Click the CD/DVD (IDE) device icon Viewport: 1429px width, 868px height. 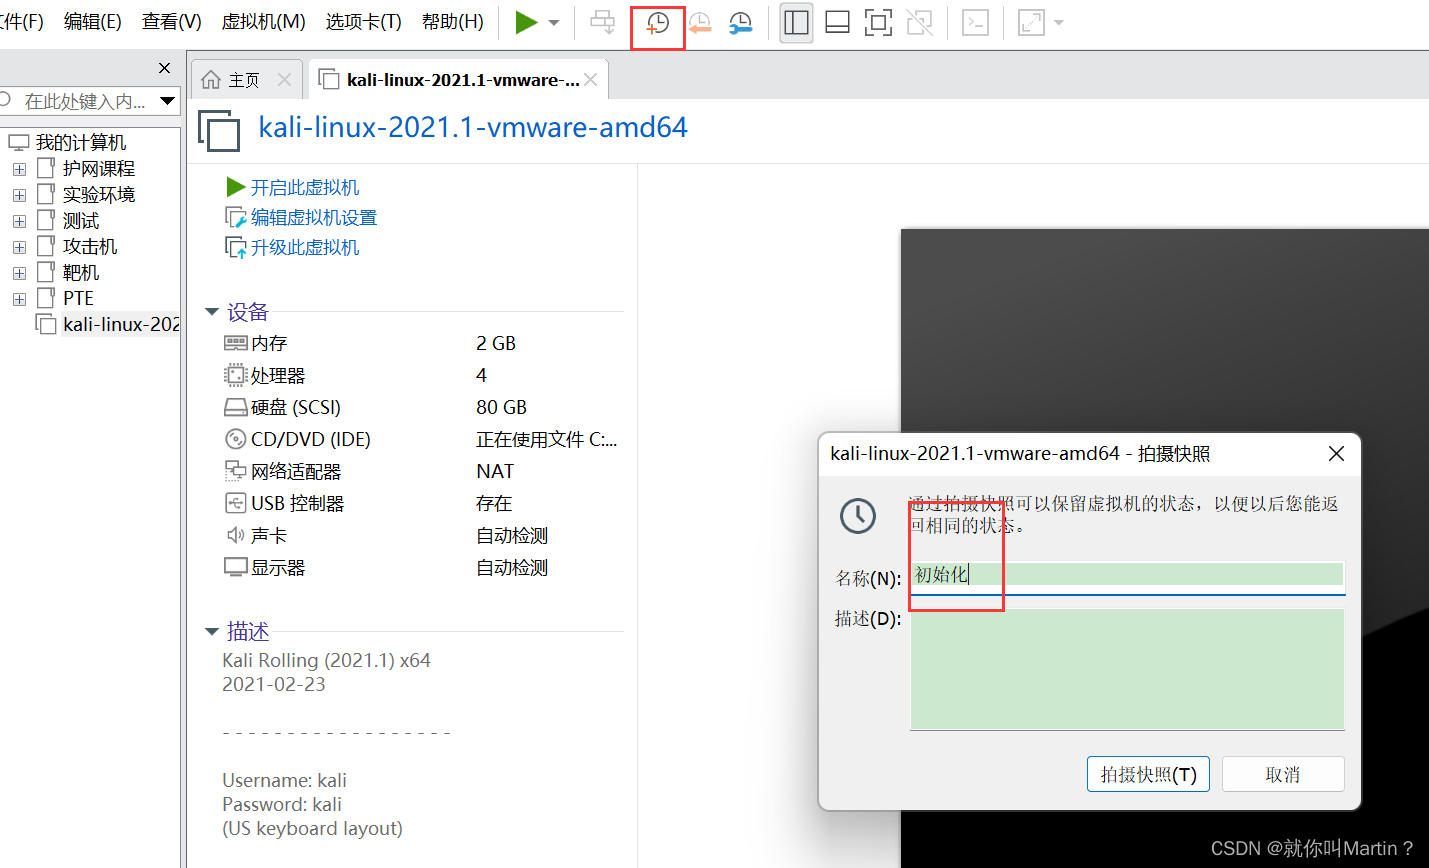click(235, 439)
